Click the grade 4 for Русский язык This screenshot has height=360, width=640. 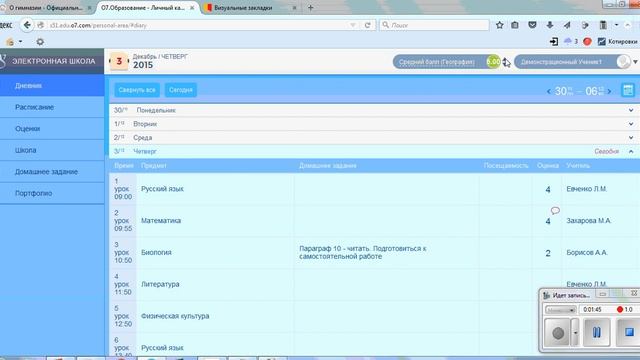click(548, 190)
